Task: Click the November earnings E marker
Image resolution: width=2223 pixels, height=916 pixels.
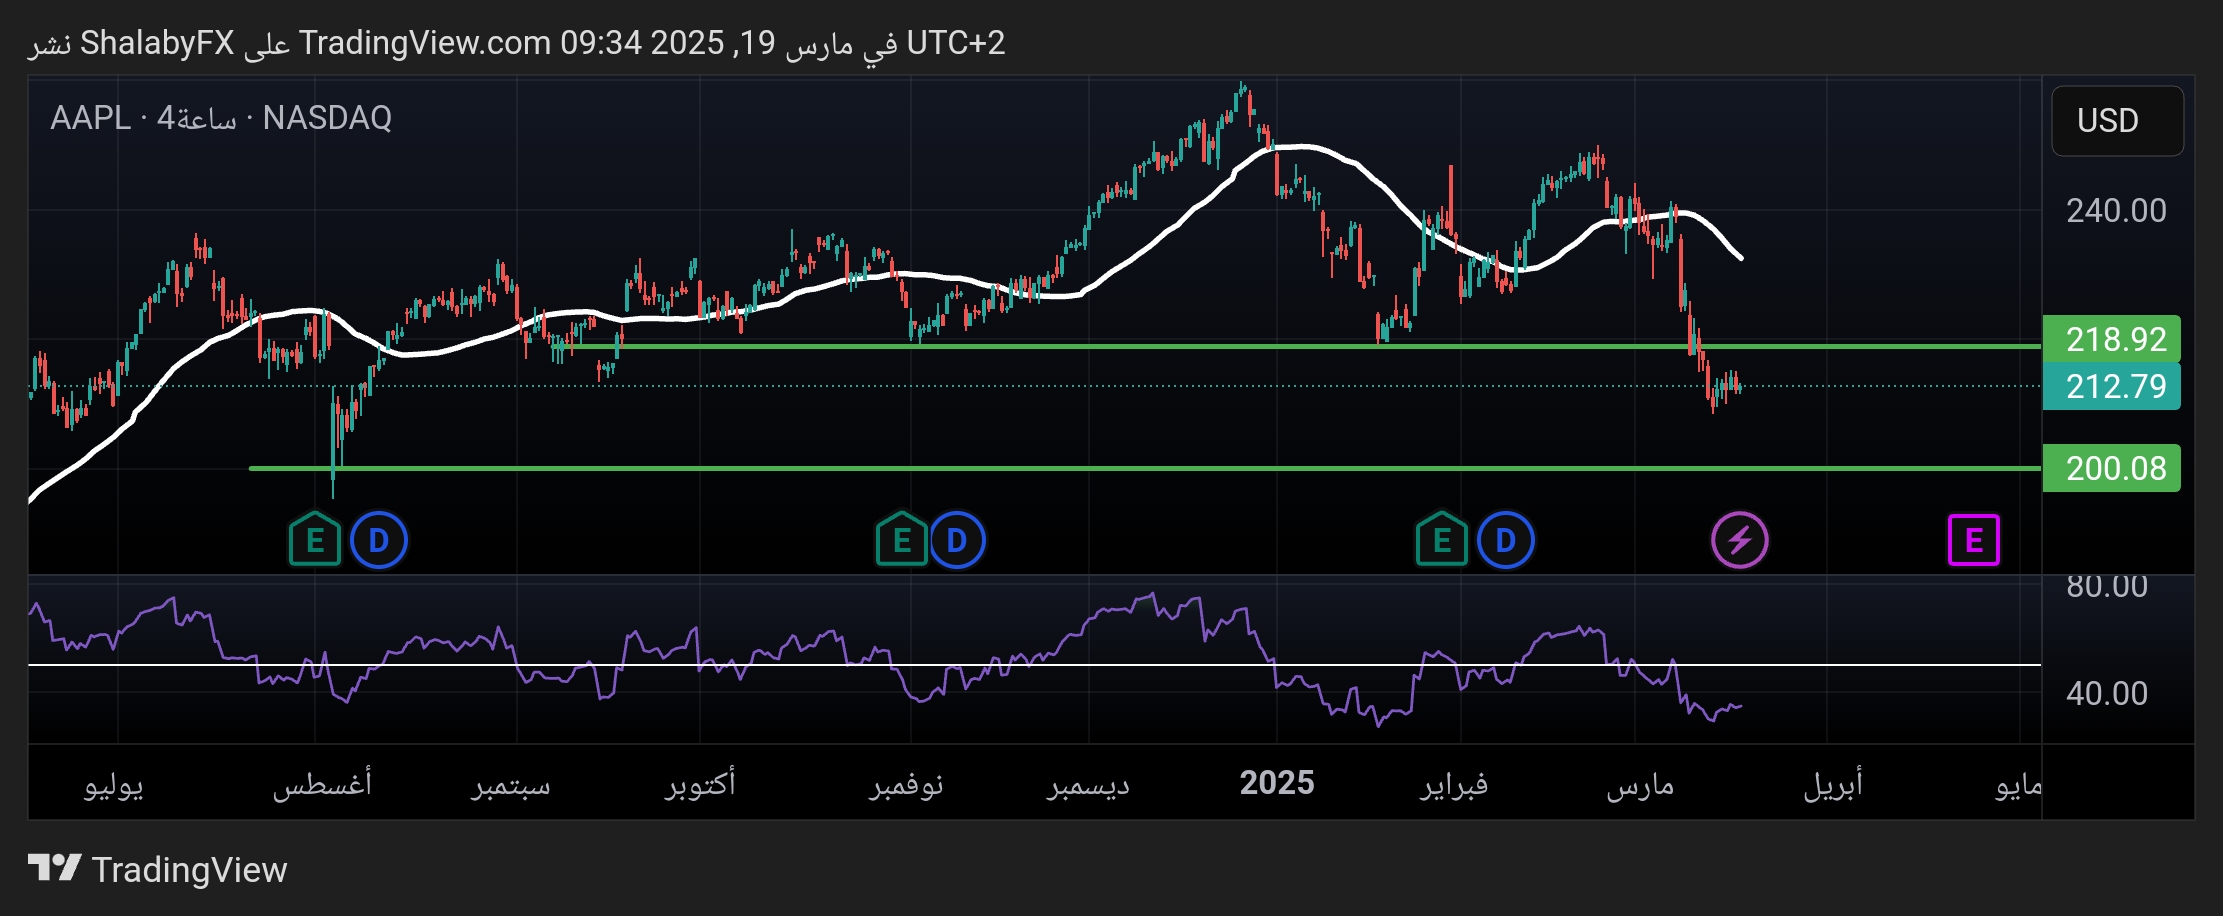Action: coord(901,540)
